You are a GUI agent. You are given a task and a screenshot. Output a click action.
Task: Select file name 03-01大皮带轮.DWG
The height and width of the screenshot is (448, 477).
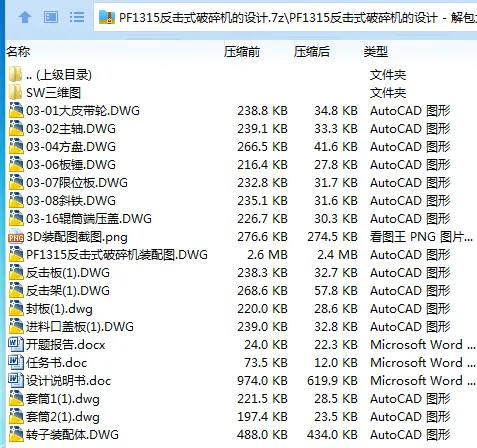(83, 111)
